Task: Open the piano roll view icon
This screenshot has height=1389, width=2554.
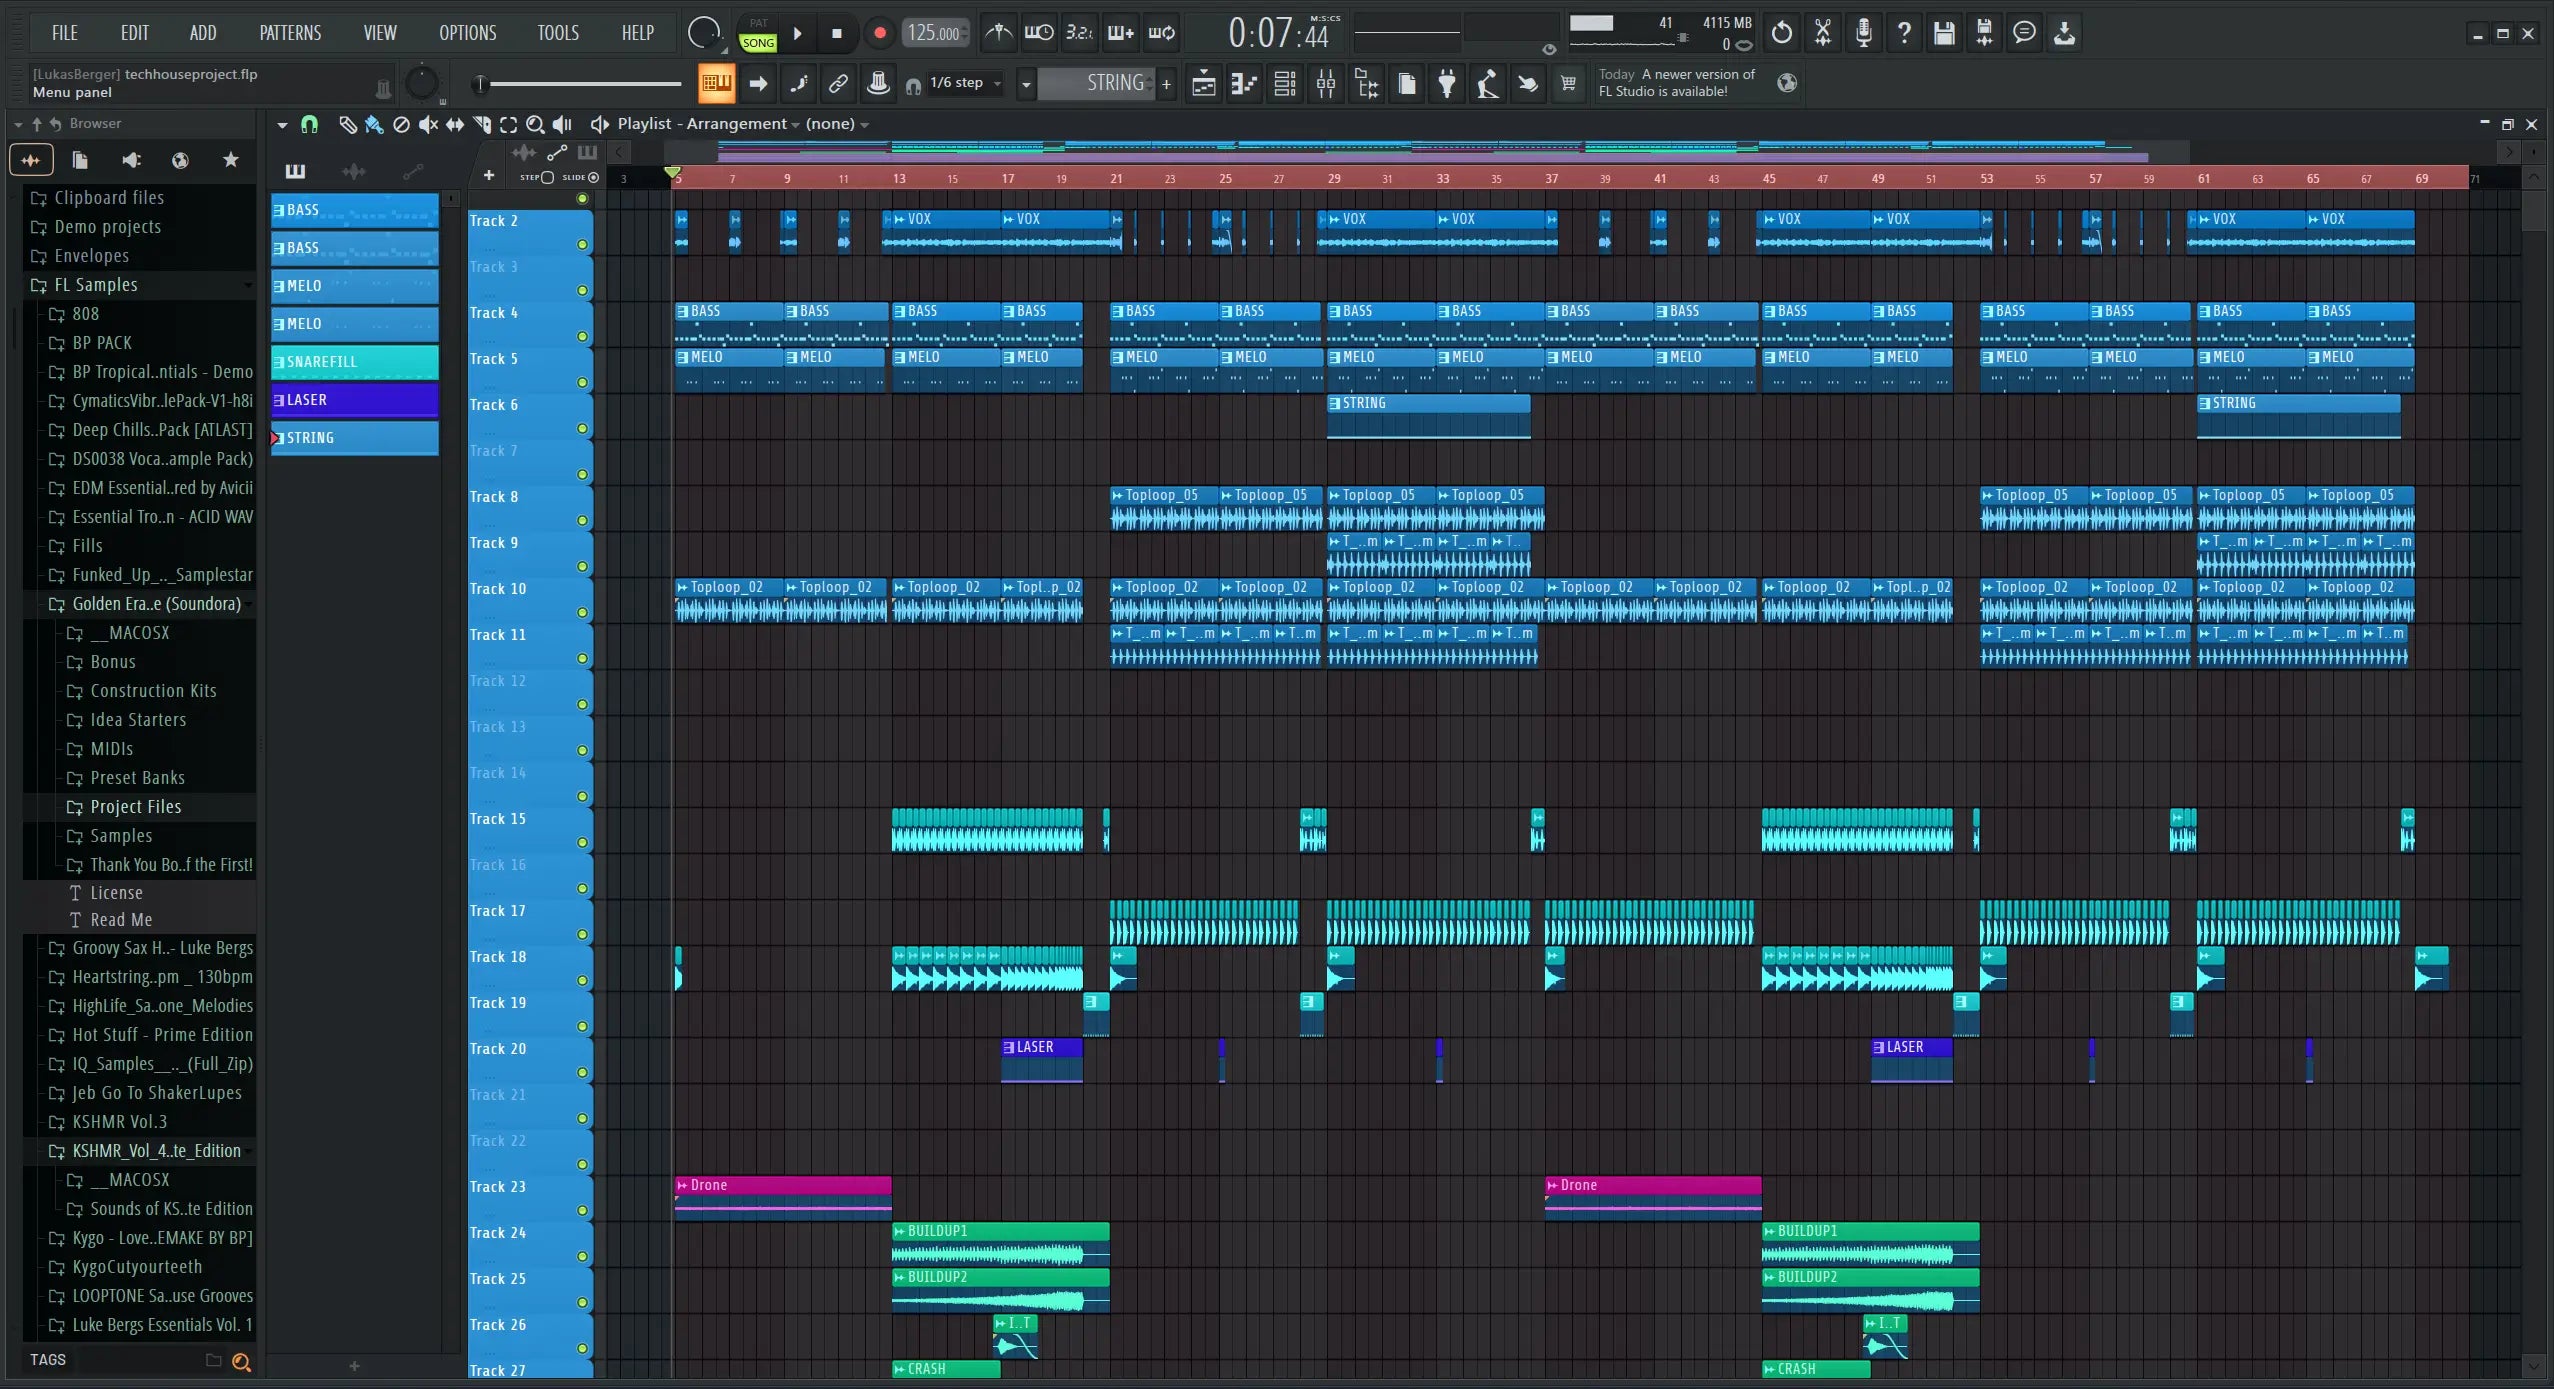Action: [x=1244, y=84]
